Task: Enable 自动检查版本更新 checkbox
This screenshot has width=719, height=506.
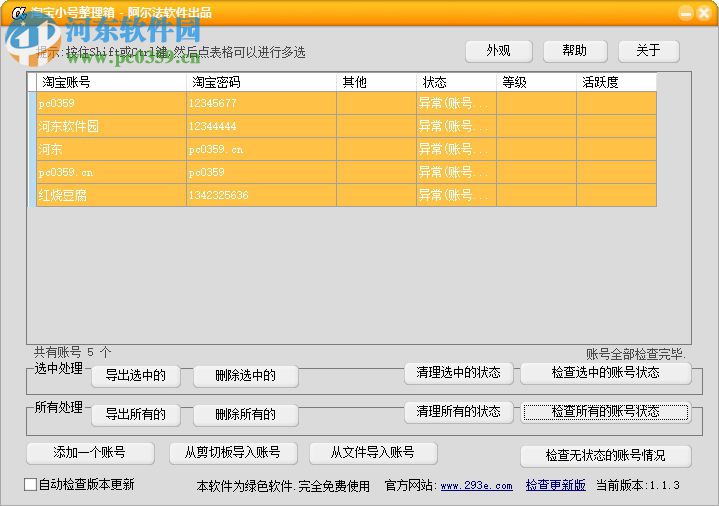Action: (x=30, y=484)
